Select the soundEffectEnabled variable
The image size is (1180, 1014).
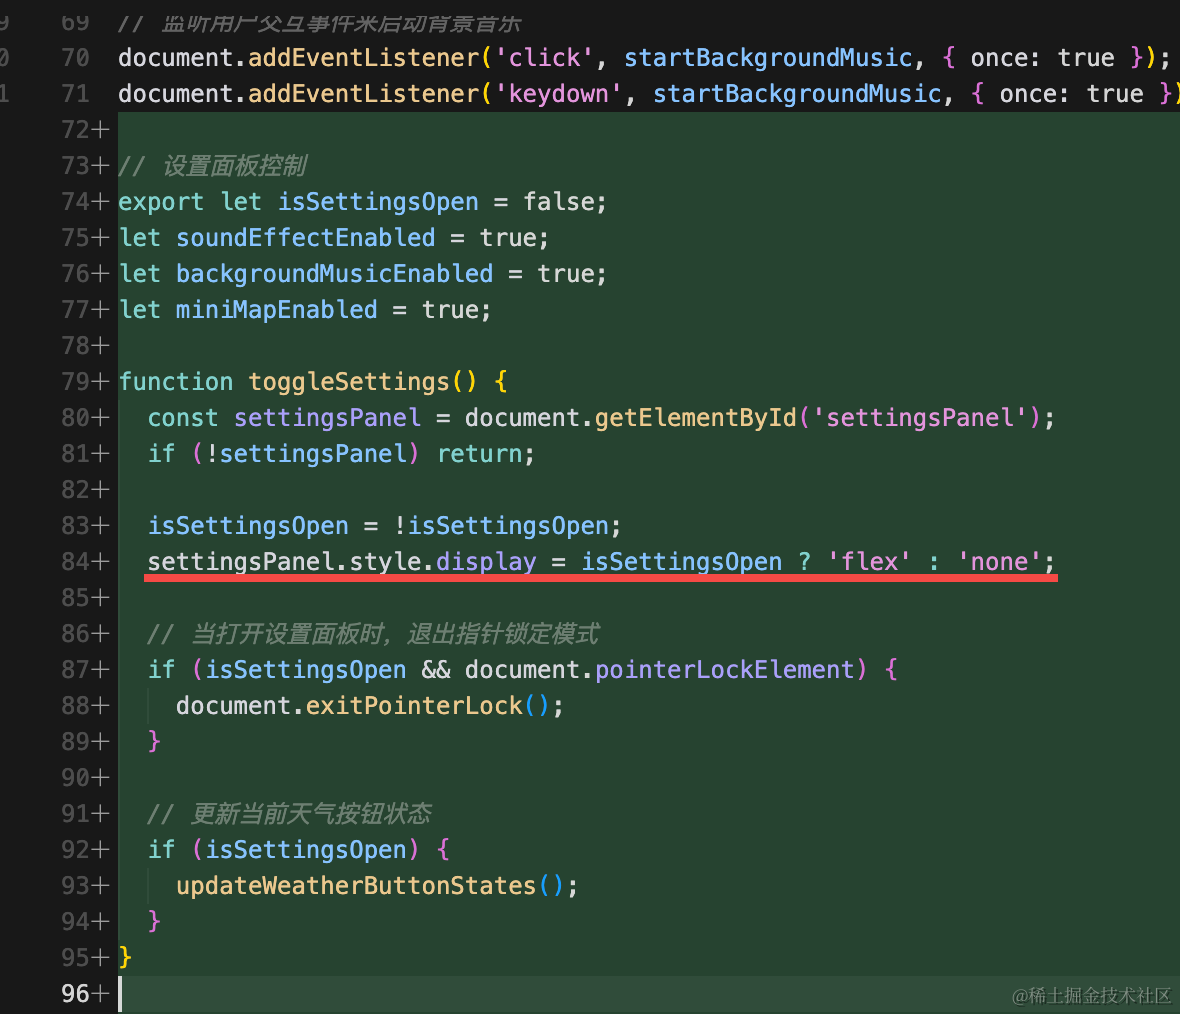pyautogui.click(x=306, y=238)
